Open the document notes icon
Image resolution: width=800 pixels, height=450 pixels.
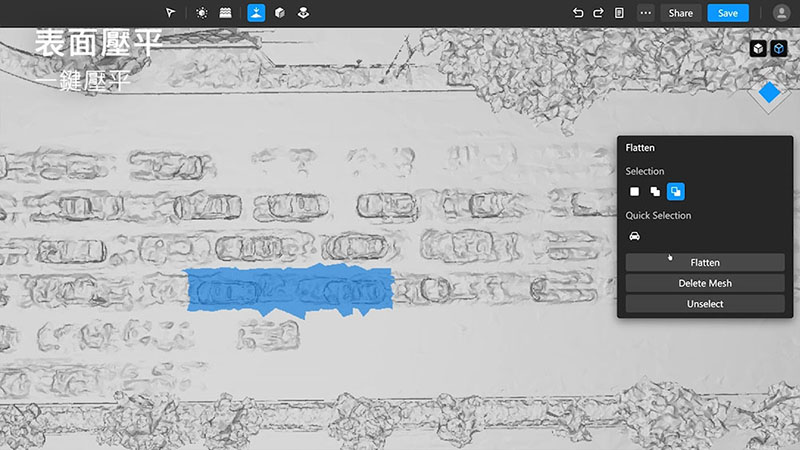[x=620, y=13]
